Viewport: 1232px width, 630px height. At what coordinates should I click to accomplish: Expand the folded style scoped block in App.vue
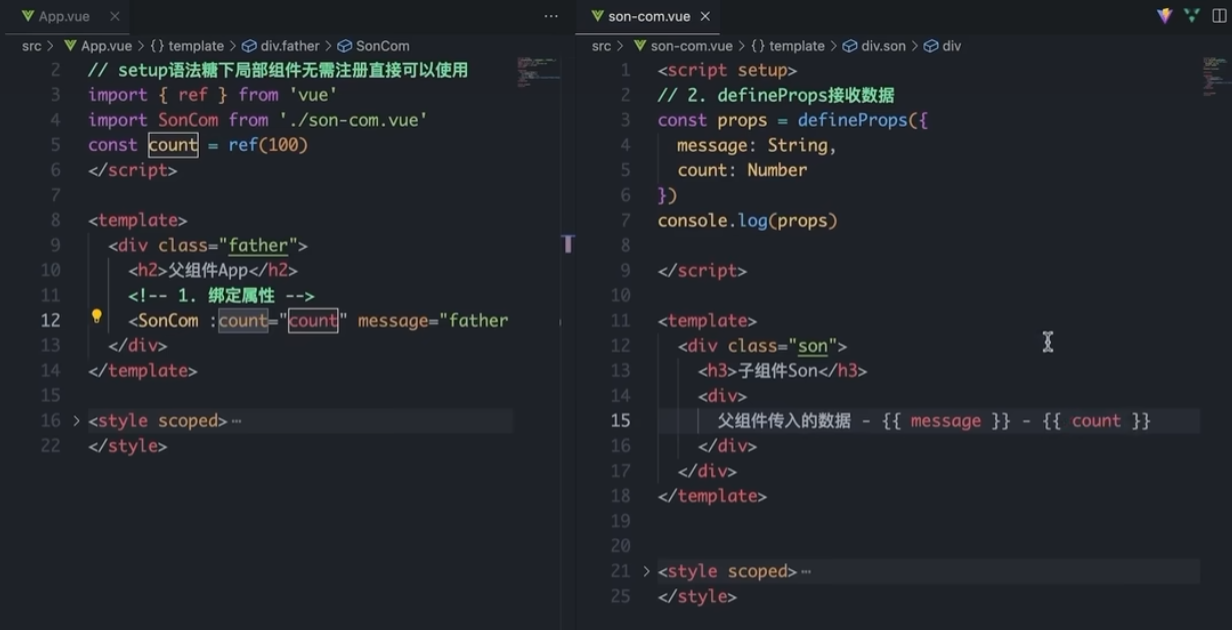point(76,421)
